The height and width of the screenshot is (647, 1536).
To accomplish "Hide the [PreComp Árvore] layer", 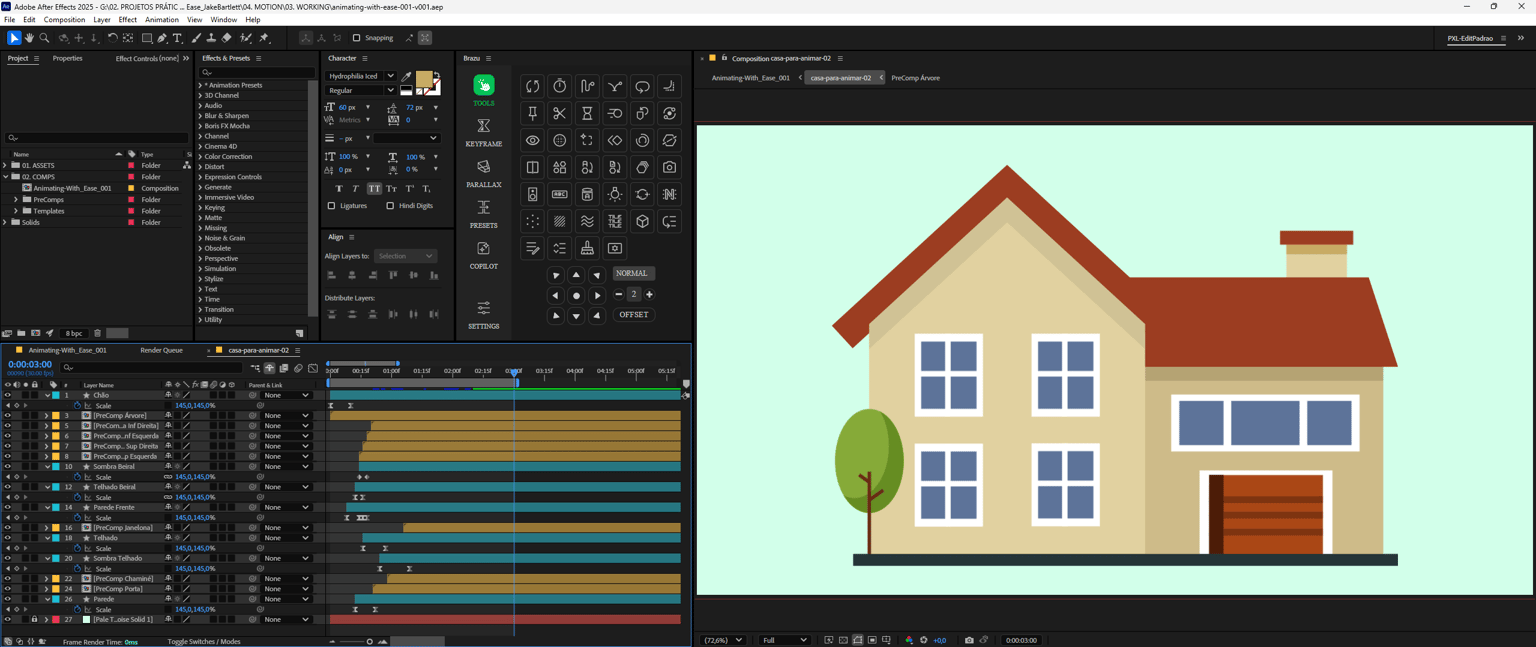I will [x=7, y=415].
